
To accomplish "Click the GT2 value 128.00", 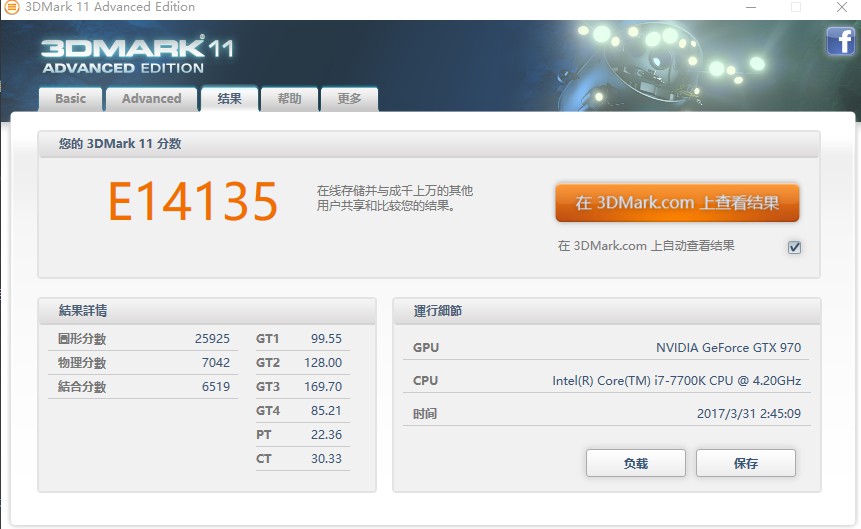I will [323, 363].
